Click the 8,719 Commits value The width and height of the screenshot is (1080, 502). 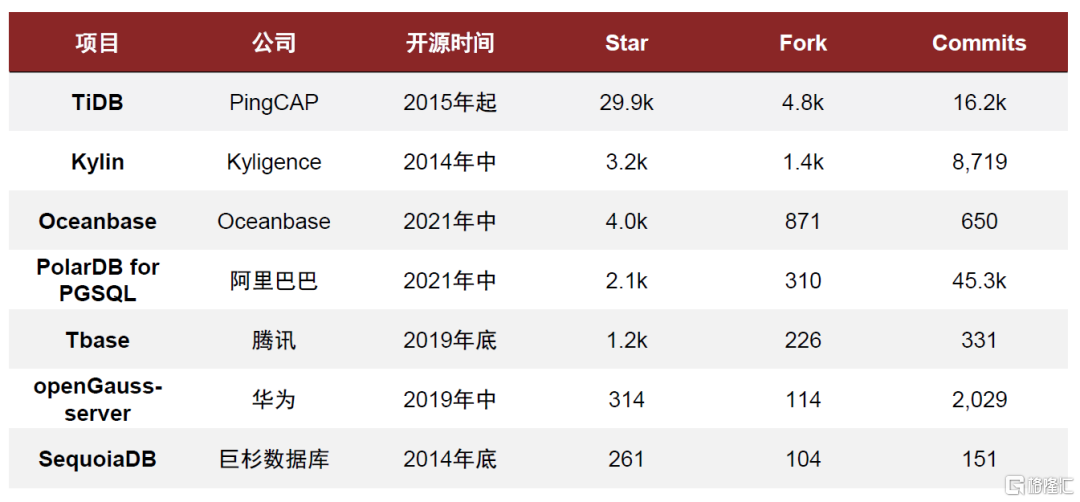[979, 162]
